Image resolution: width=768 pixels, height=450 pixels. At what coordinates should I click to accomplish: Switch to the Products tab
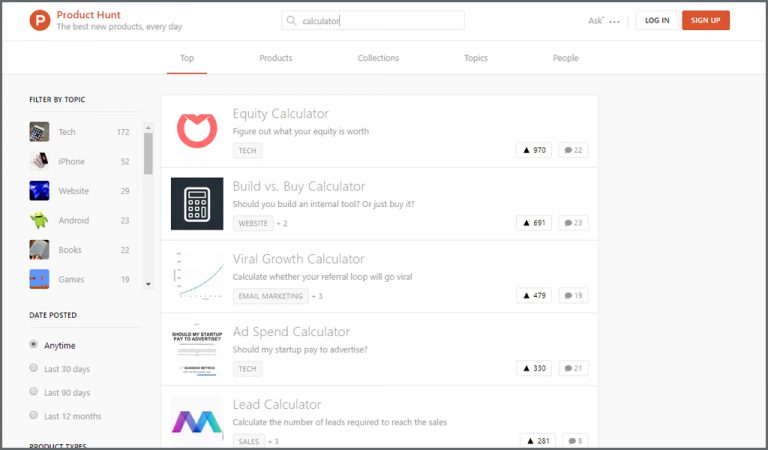tap(276, 58)
